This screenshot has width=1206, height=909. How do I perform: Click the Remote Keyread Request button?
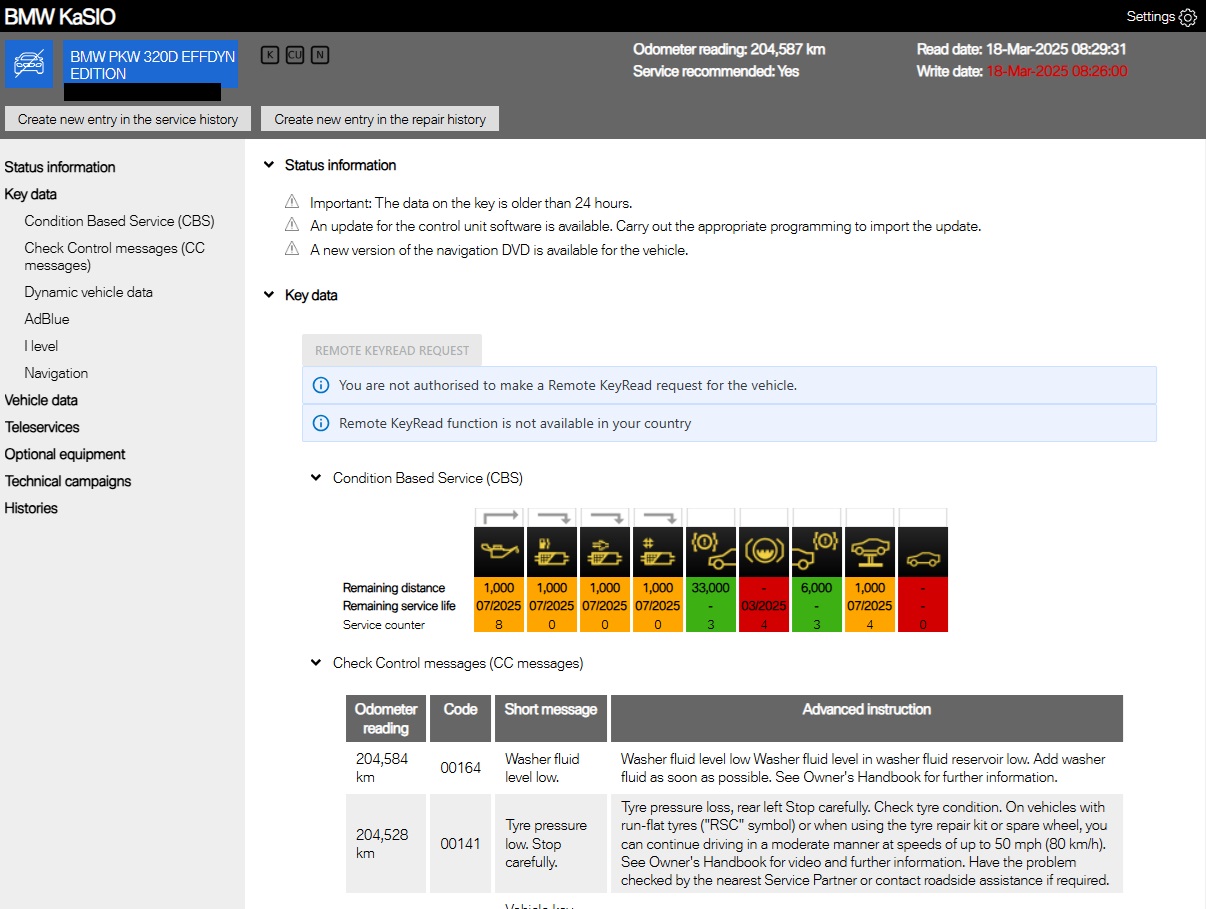[392, 350]
